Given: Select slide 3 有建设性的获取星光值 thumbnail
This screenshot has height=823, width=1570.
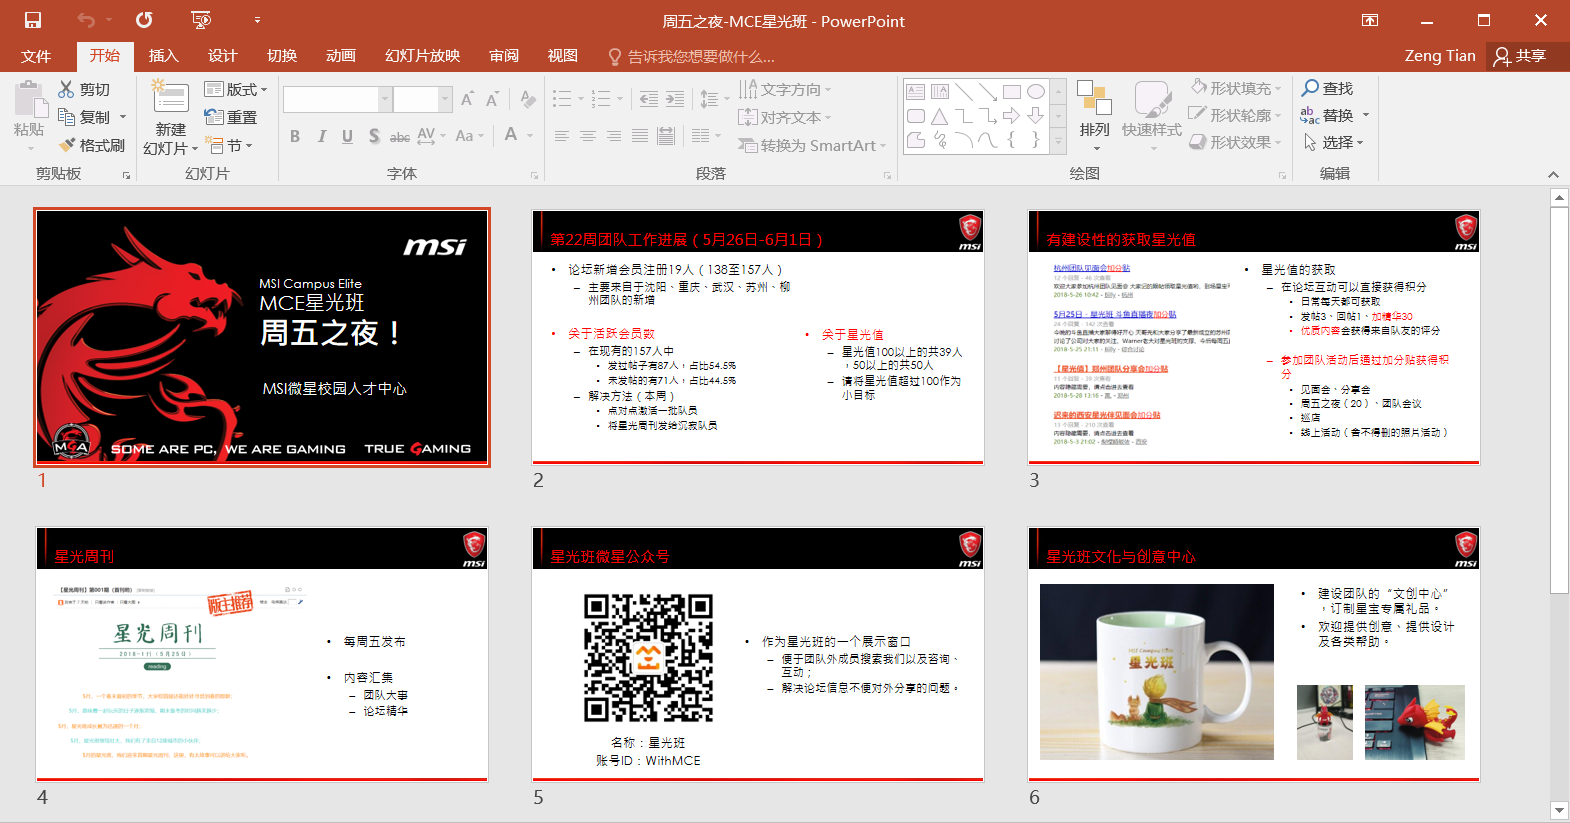Looking at the screenshot, I should tap(1254, 338).
